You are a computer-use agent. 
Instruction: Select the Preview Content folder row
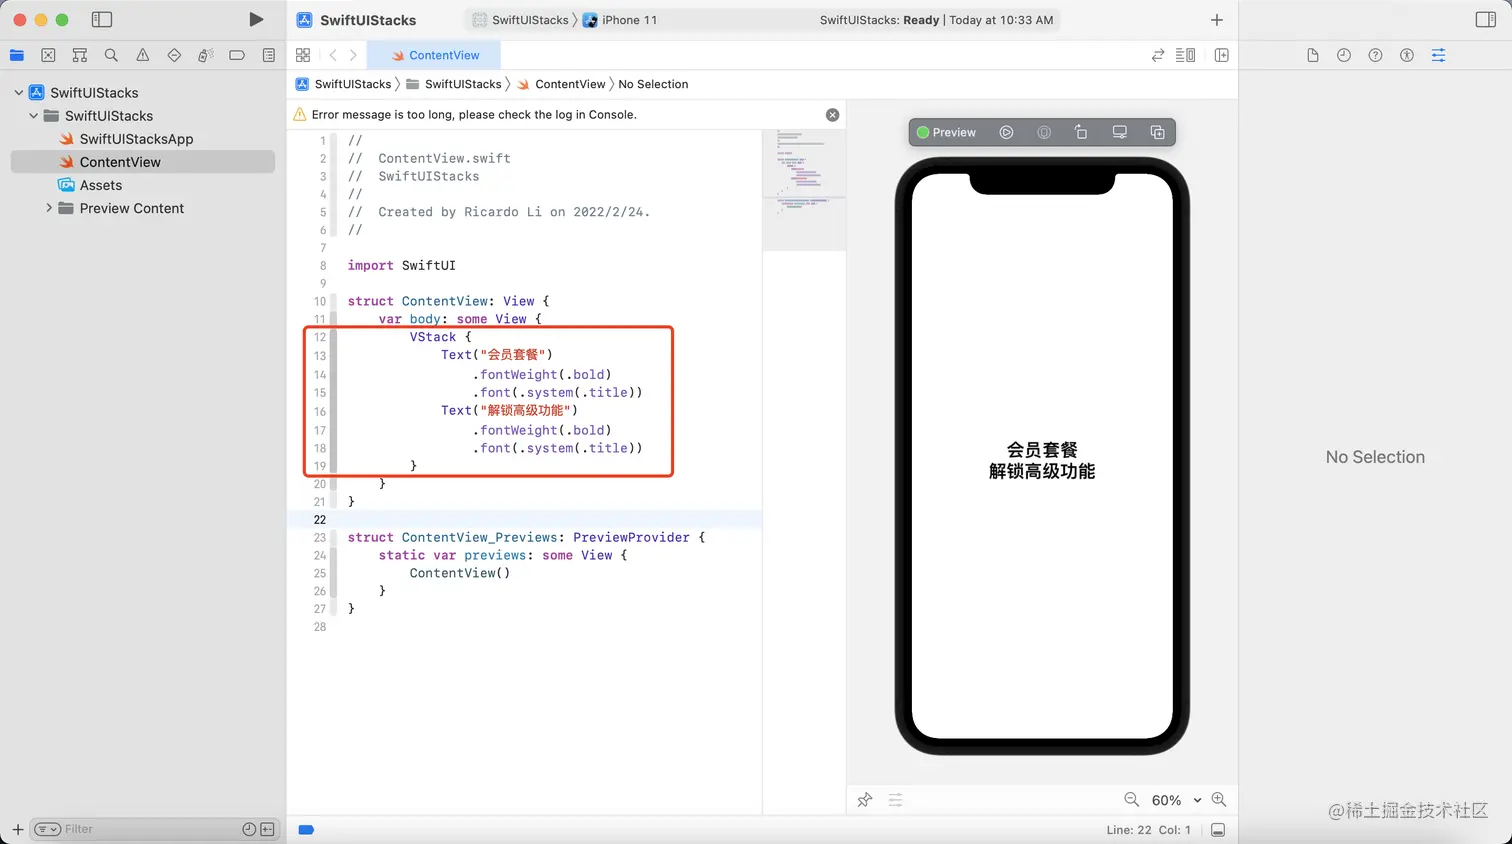click(143, 208)
